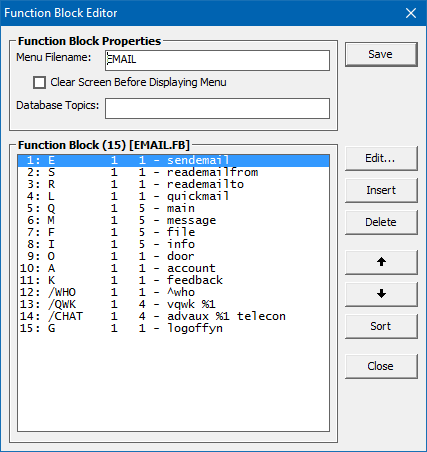
Task: Click into the Database Topics field
Action: tap(217, 108)
